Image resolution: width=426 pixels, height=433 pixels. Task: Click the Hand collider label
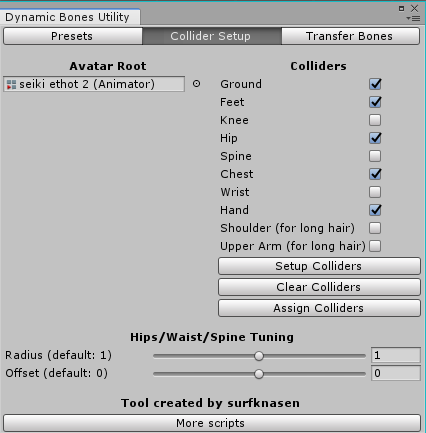pyautogui.click(x=234, y=210)
